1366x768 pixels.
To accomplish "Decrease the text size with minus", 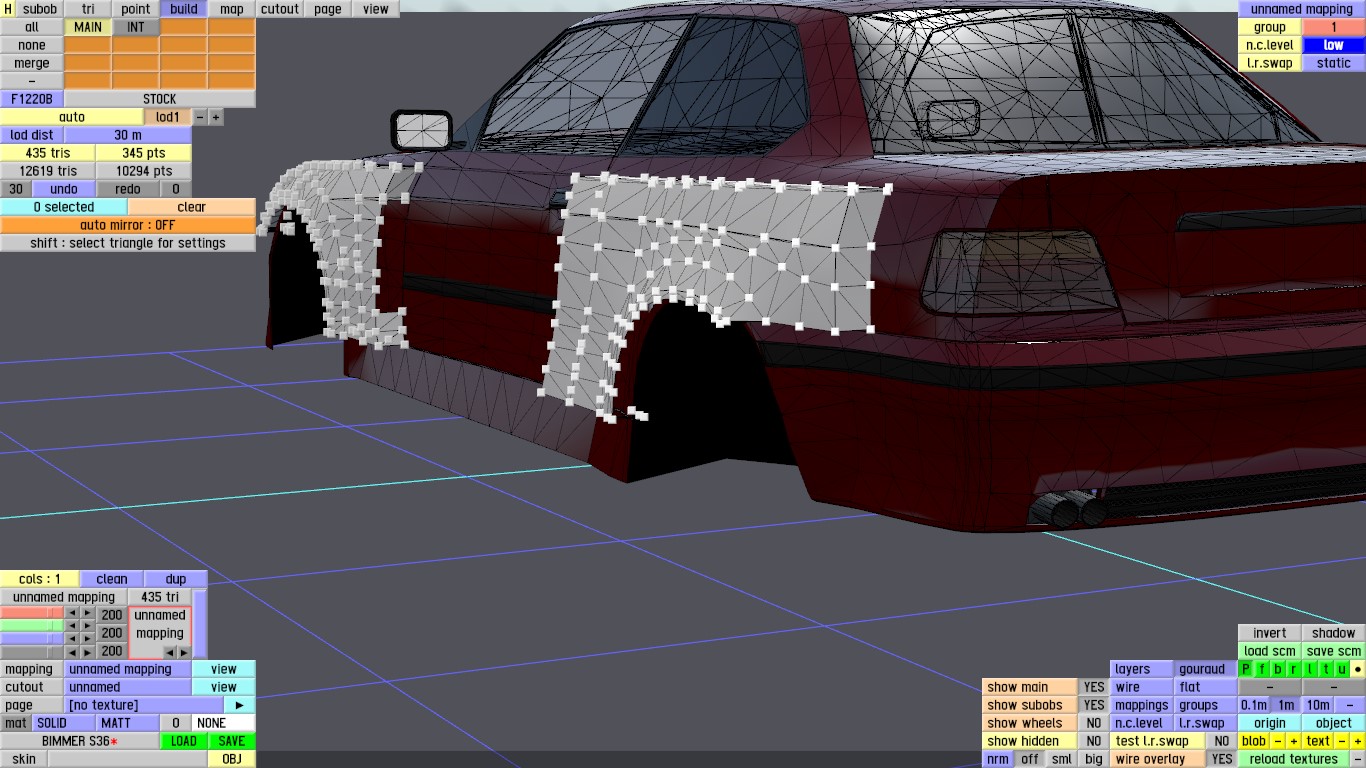I will [1342, 741].
